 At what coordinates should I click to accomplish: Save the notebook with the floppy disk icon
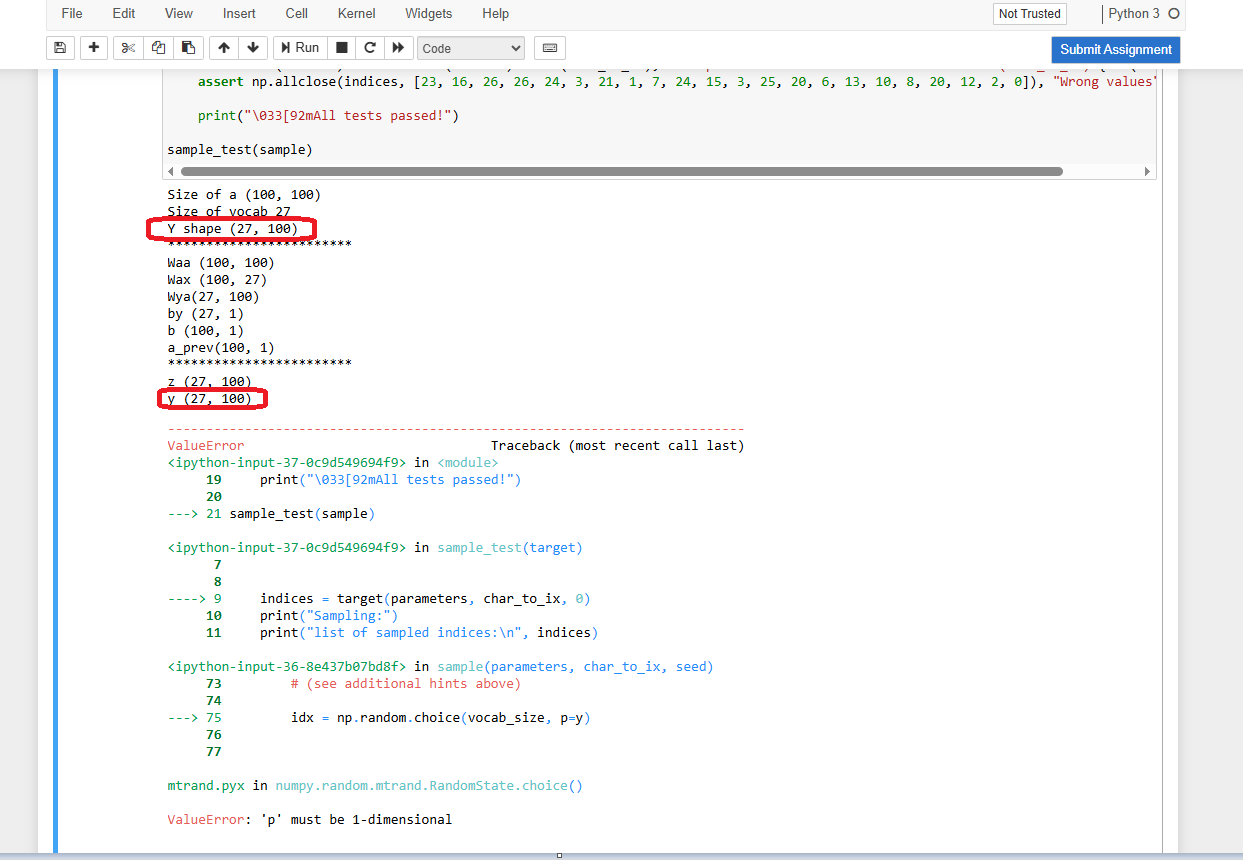point(60,48)
